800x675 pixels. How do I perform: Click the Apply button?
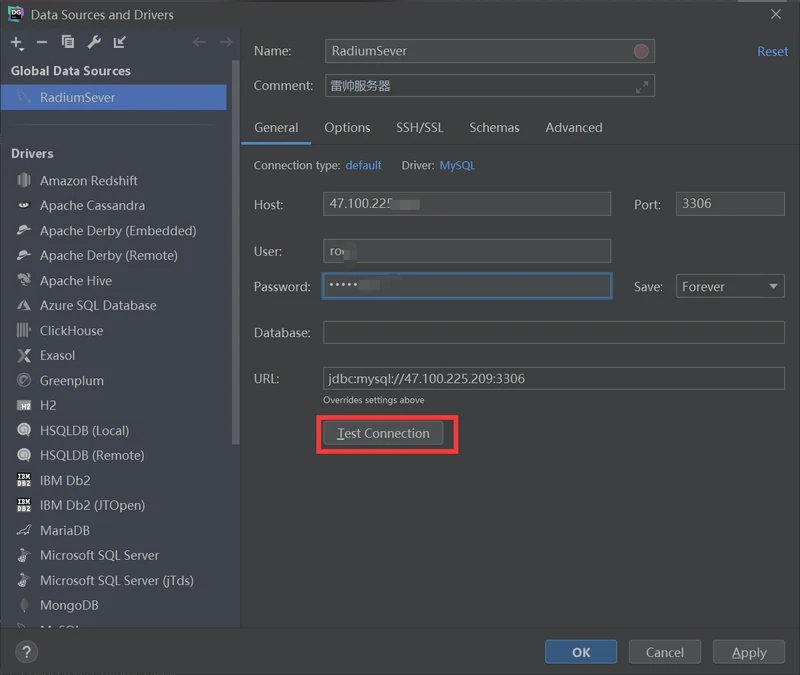coord(748,652)
